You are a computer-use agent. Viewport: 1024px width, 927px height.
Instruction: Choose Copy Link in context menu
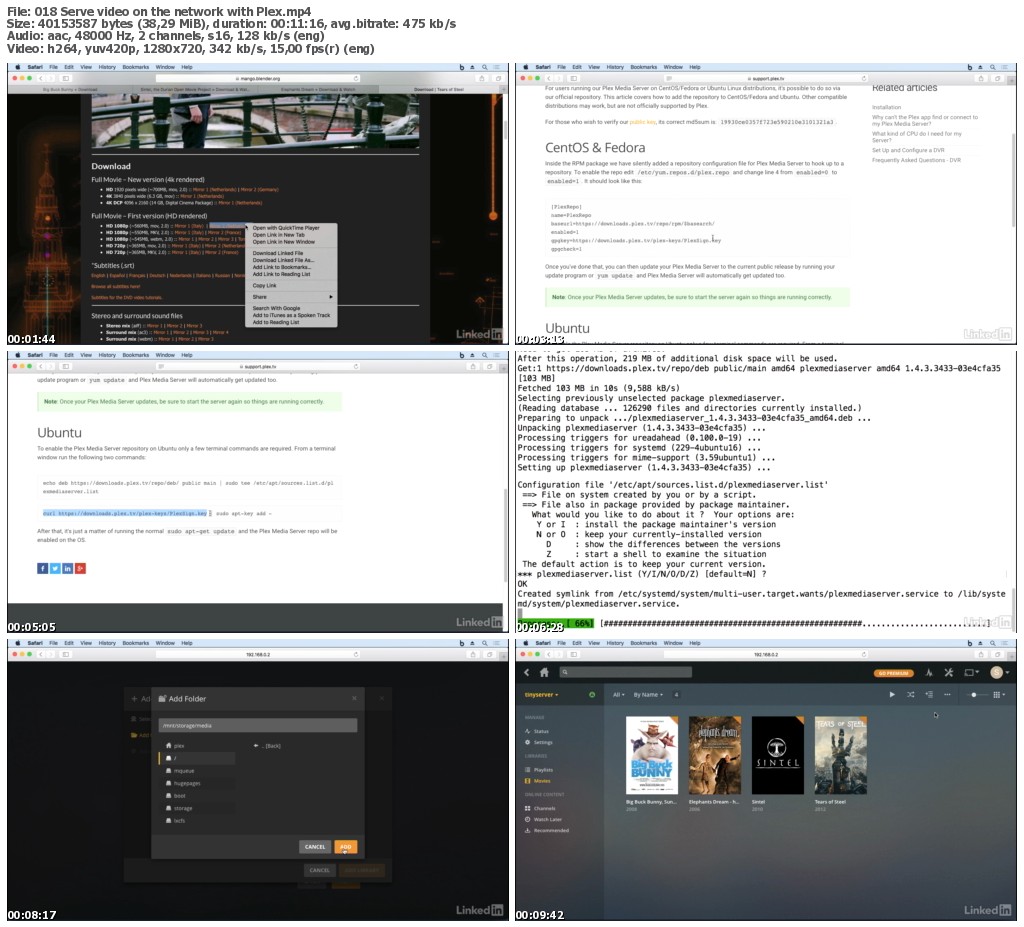click(292, 286)
